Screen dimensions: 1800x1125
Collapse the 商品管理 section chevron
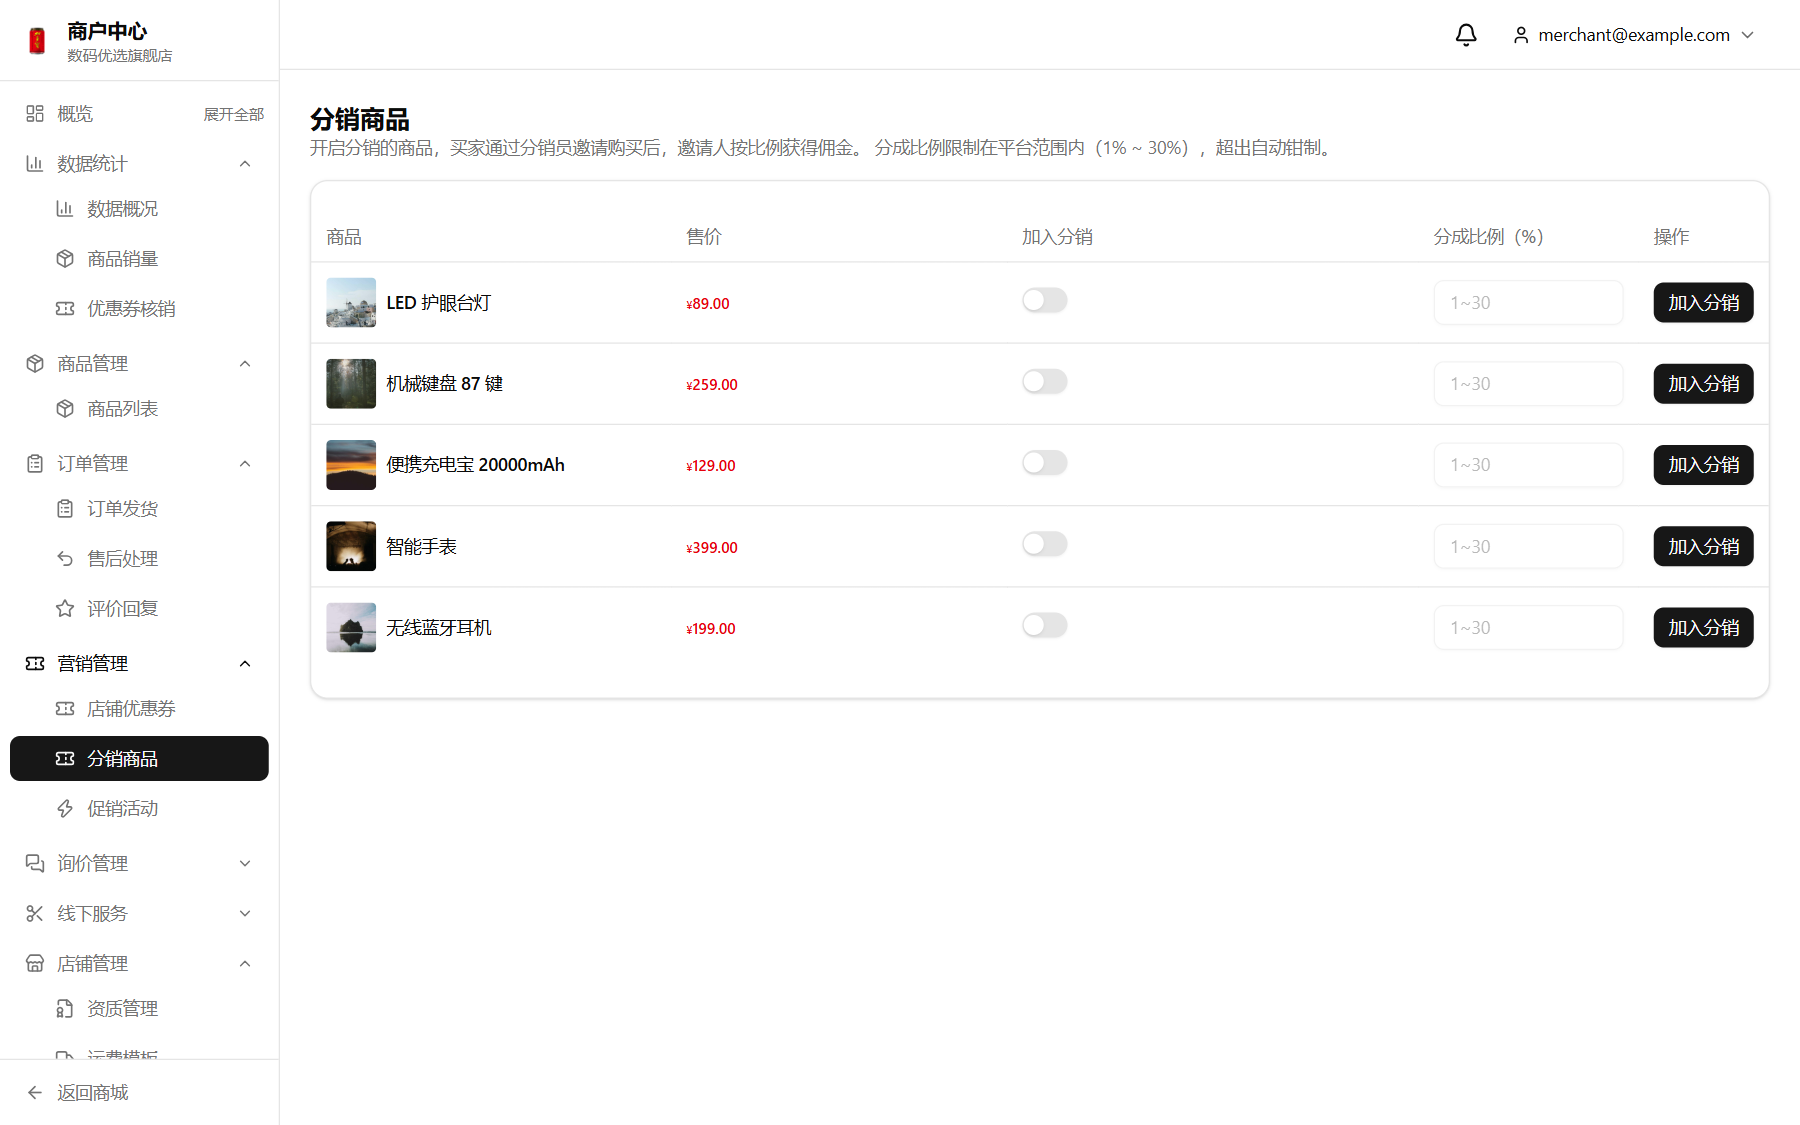click(245, 364)
